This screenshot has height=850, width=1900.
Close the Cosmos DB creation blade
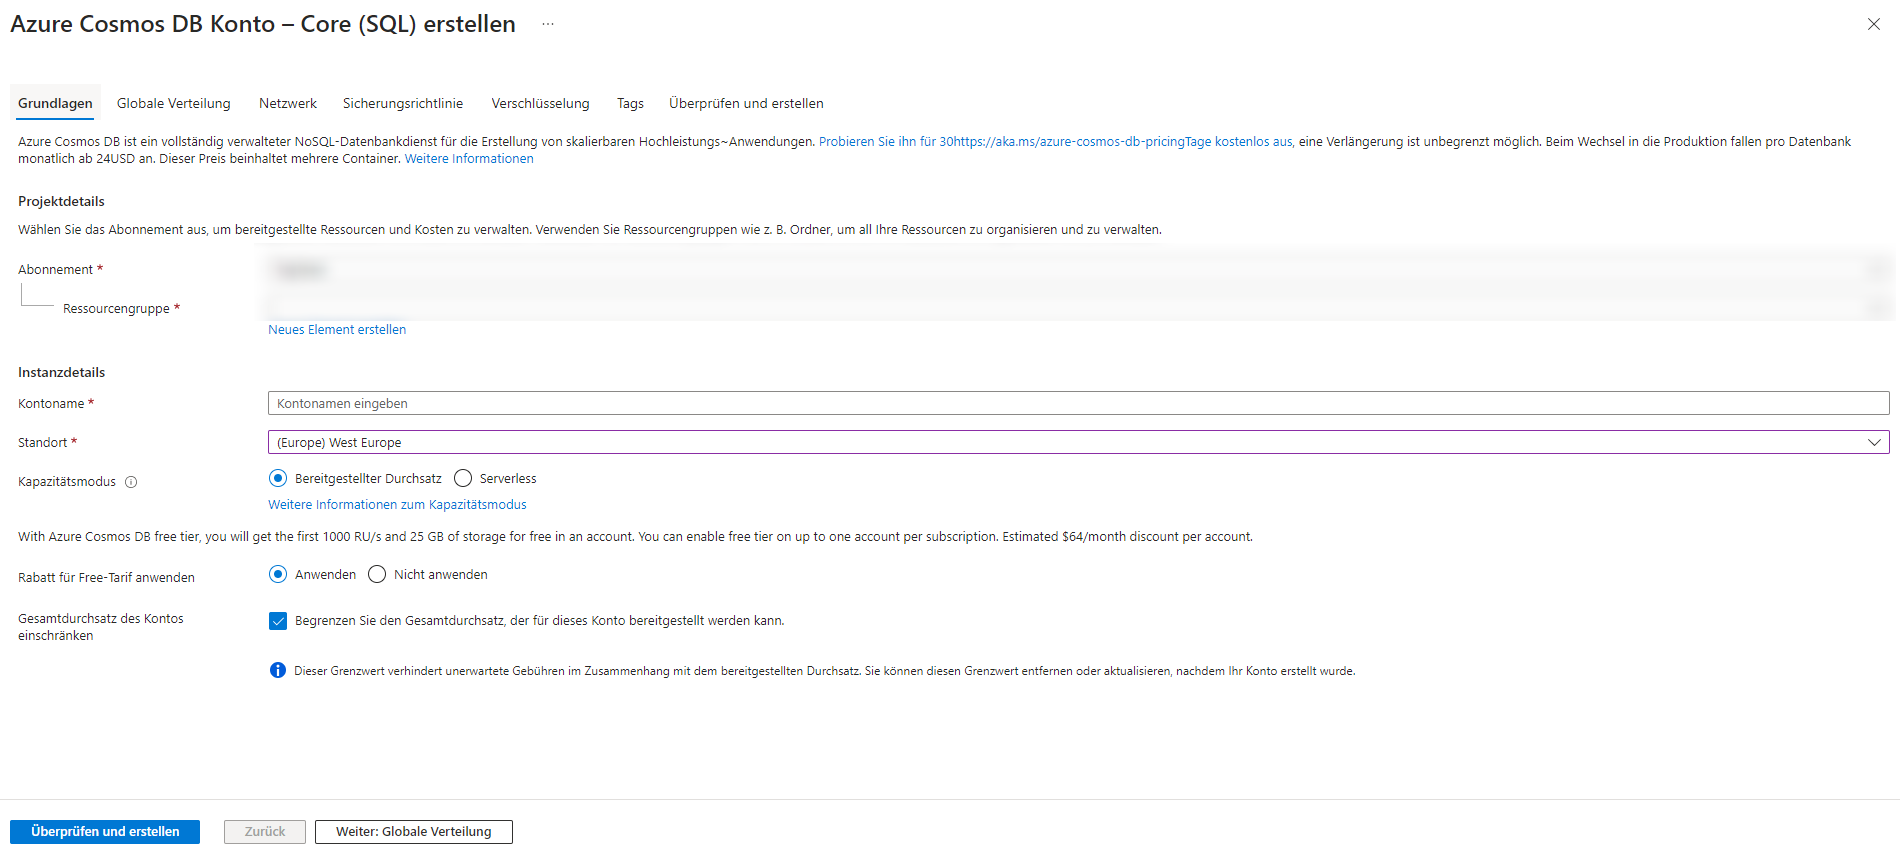coord(1873,24)
